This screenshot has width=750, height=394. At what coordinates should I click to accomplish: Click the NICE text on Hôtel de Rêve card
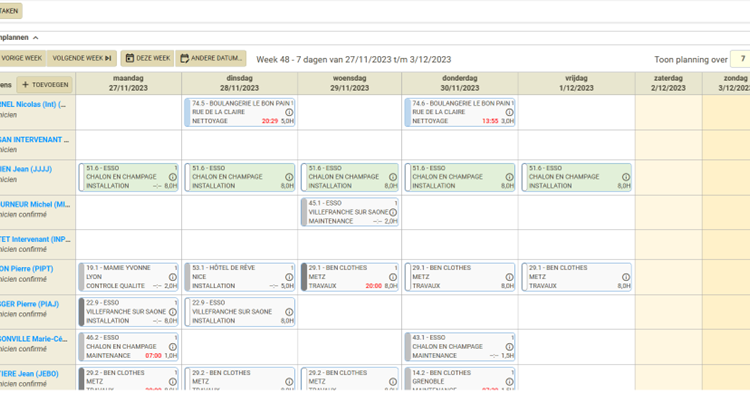pos(199,277)
